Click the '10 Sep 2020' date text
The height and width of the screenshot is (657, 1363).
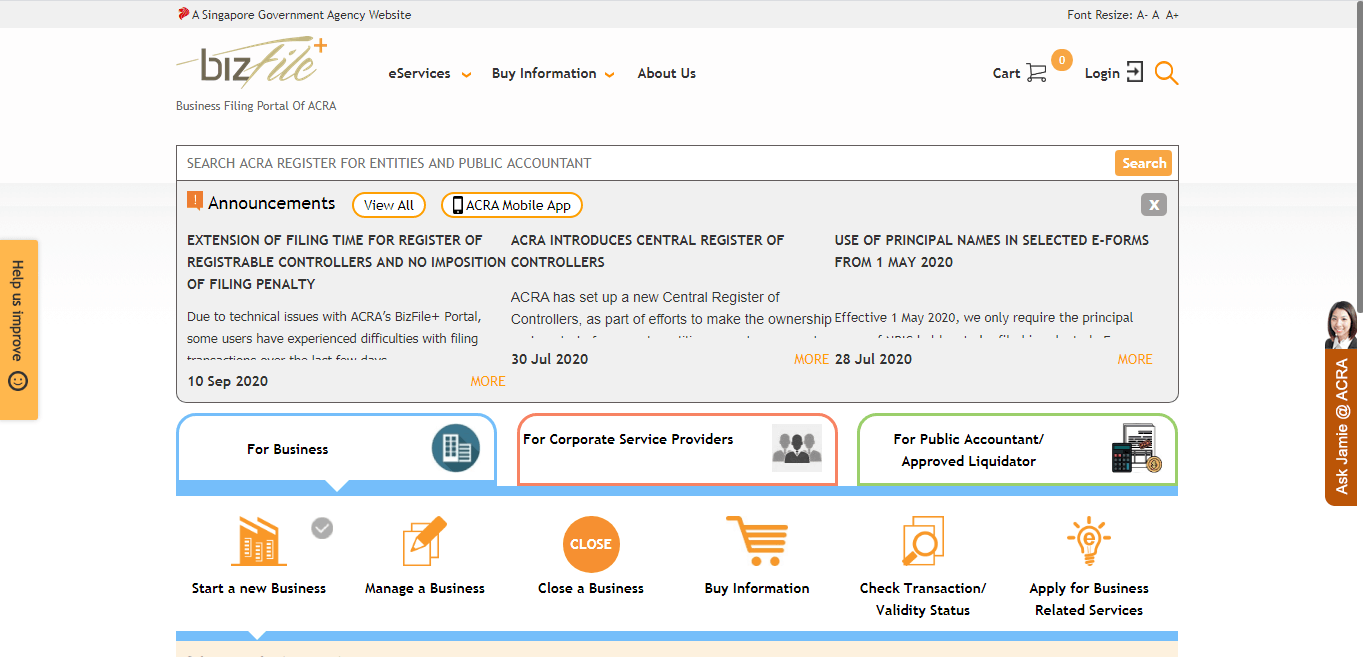tap(228, 381)
